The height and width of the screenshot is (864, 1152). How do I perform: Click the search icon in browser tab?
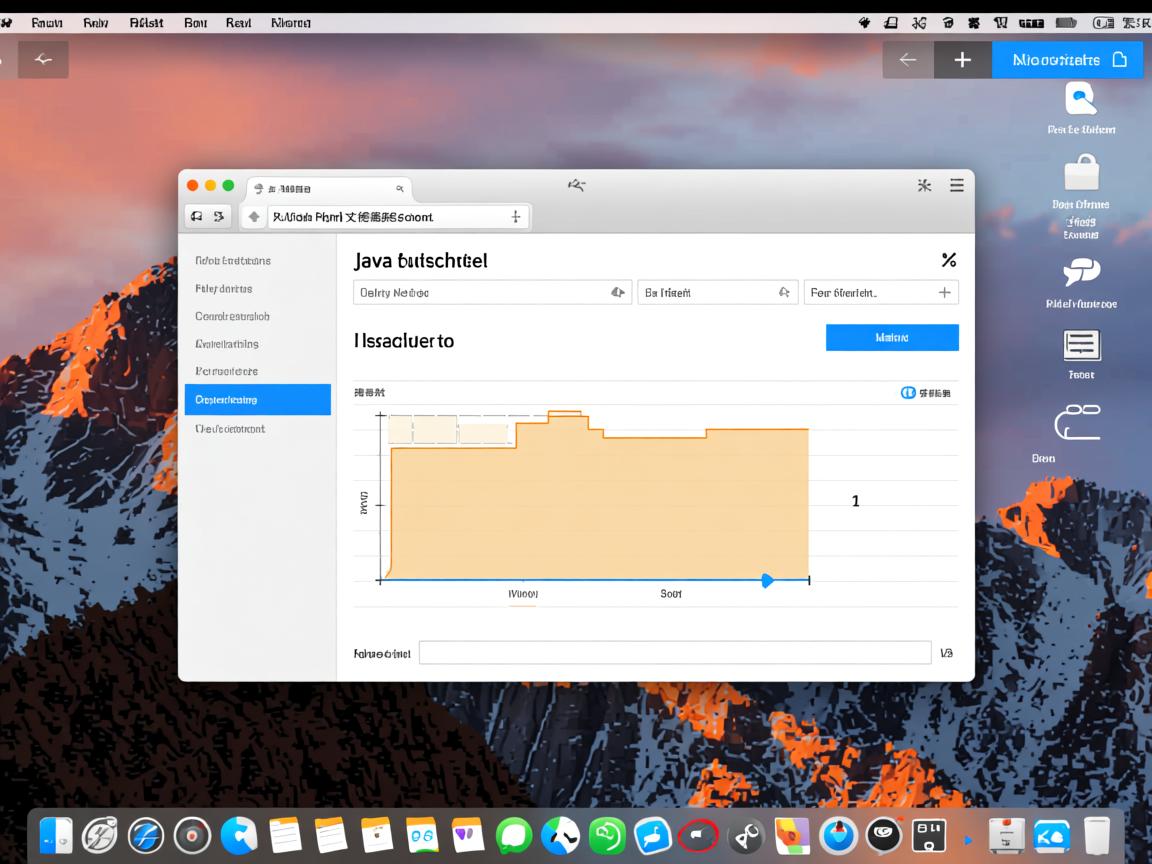(400, 188)
